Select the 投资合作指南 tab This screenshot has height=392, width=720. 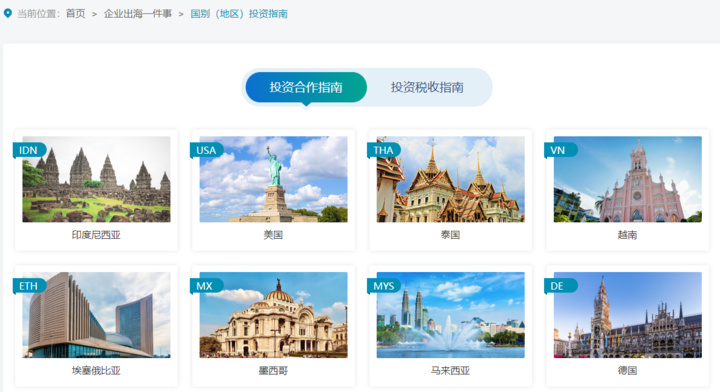tap(306, 87)
